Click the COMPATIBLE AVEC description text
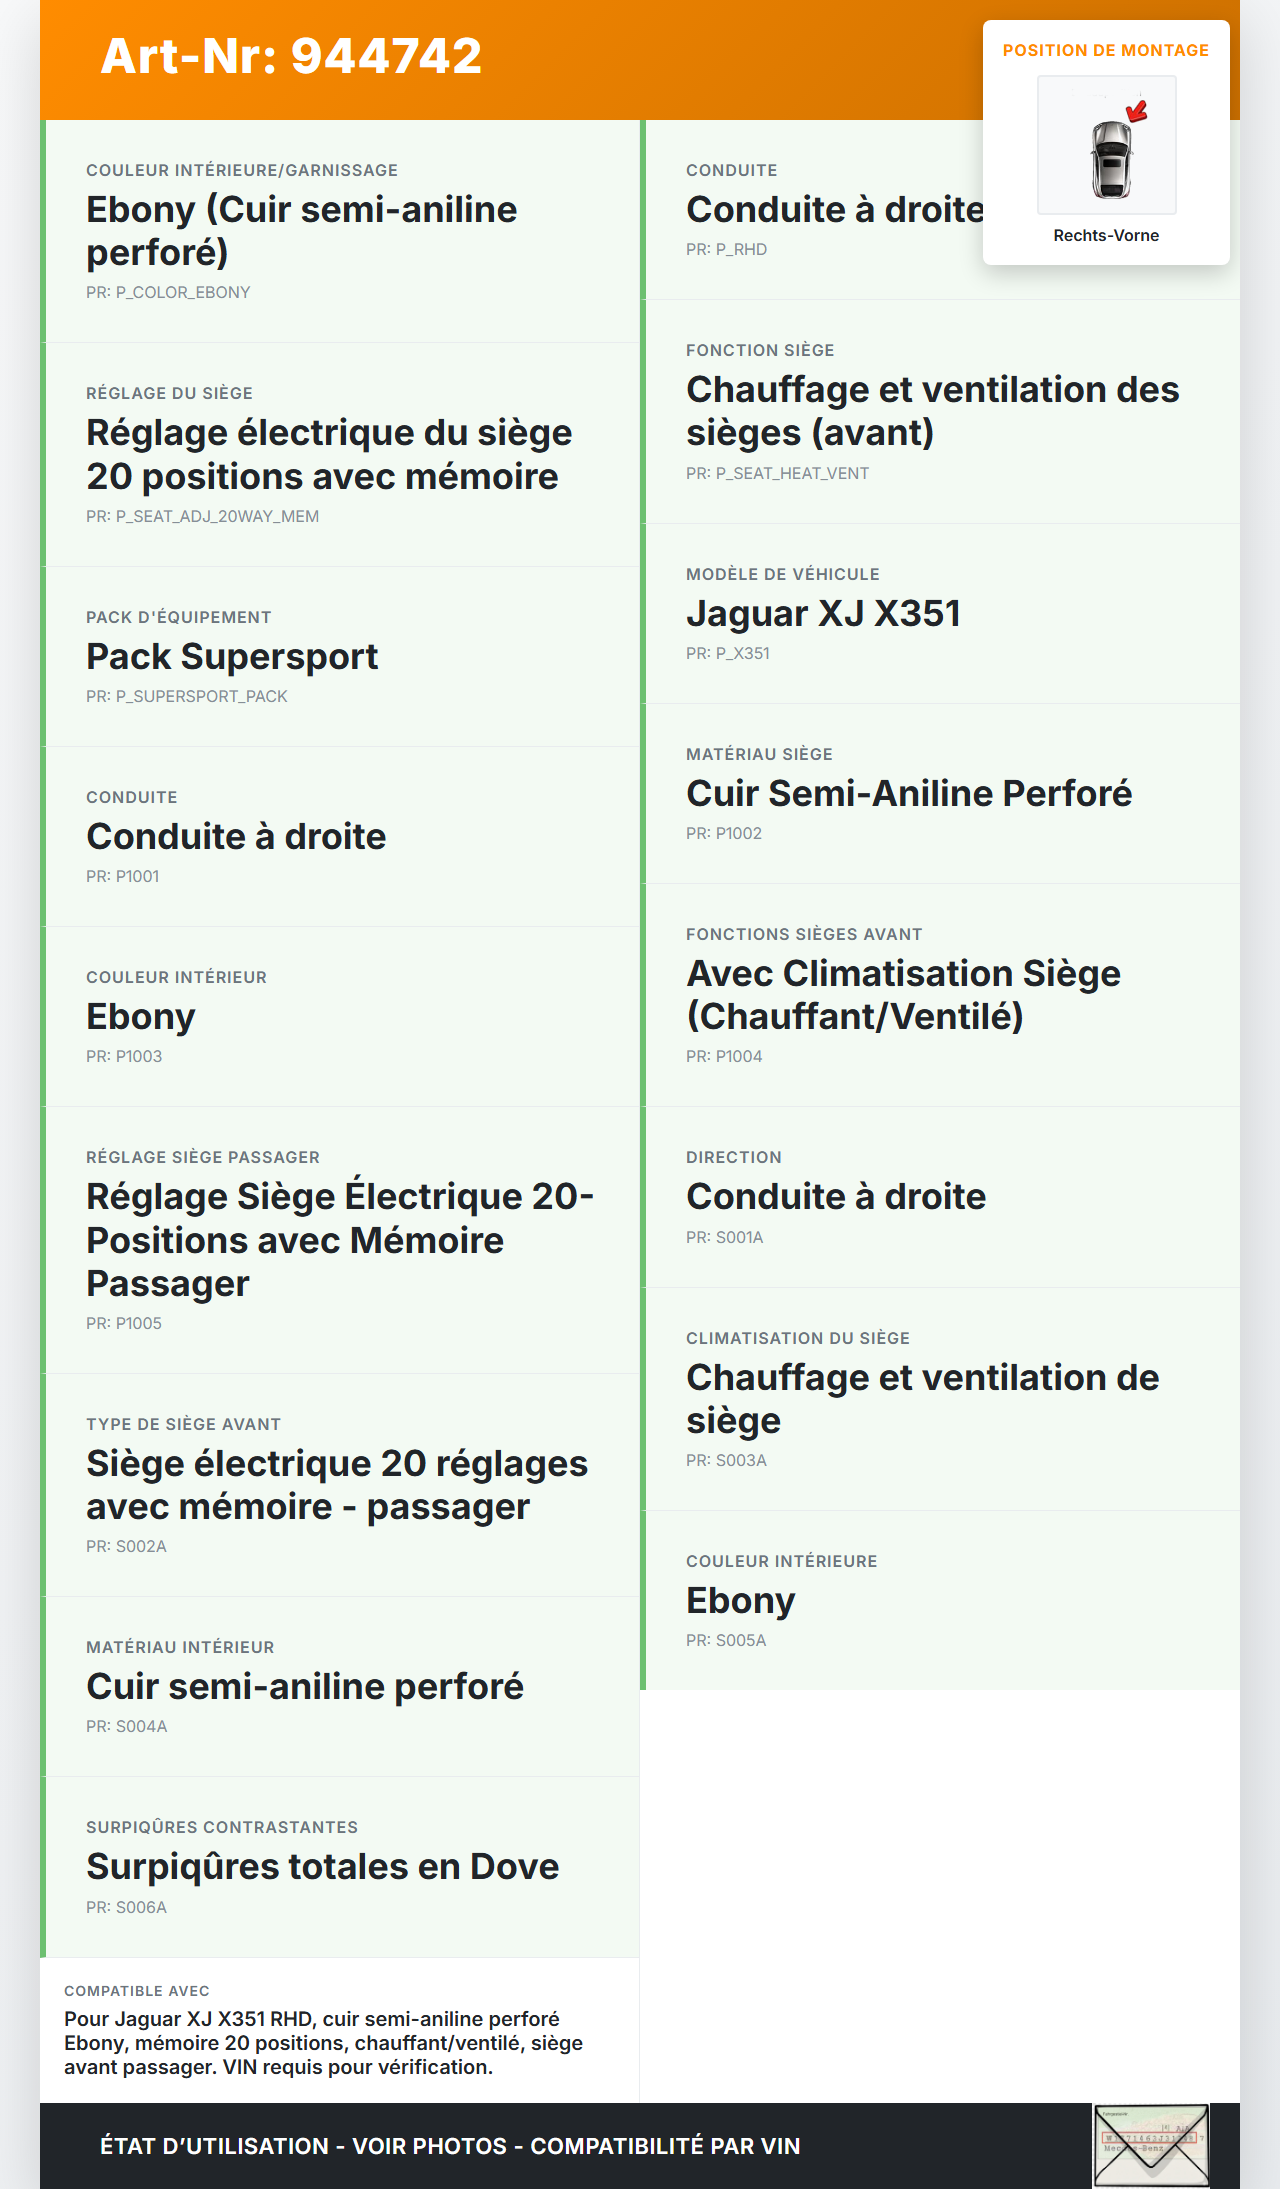The height and width of the screenshot is (2189, 1280). pyautogui.click(x=323, y=2042)
